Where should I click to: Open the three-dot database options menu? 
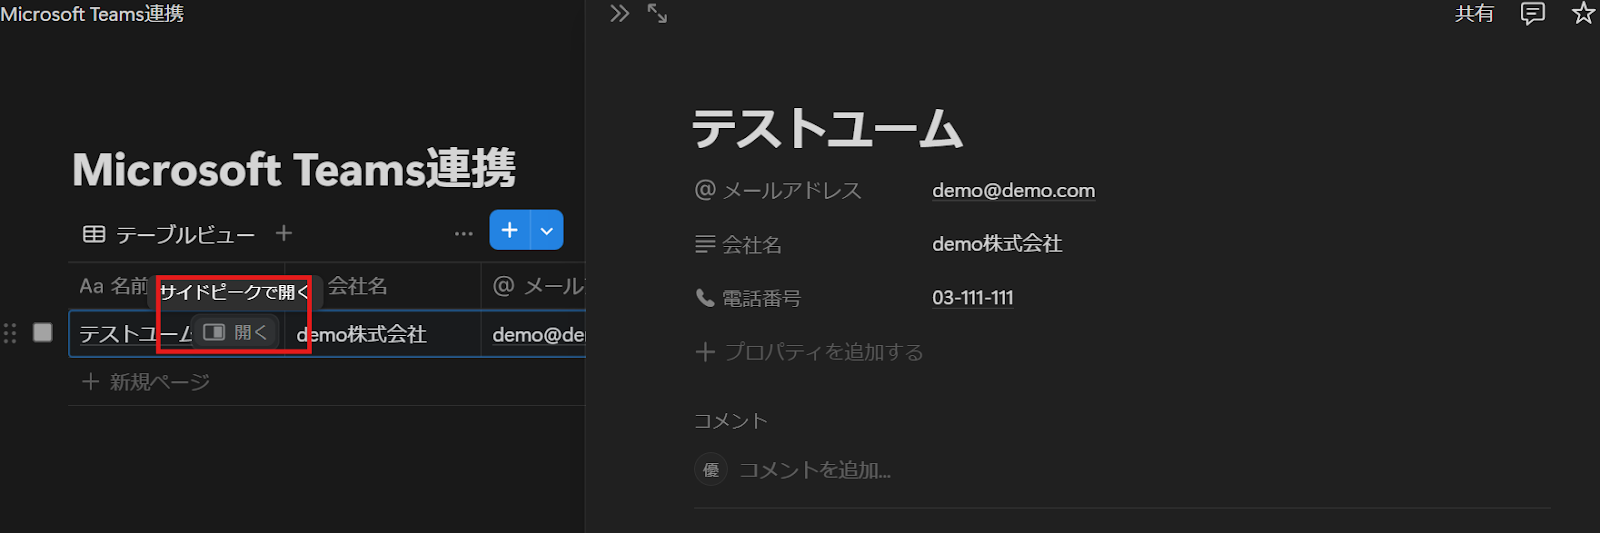coord(463,233)
